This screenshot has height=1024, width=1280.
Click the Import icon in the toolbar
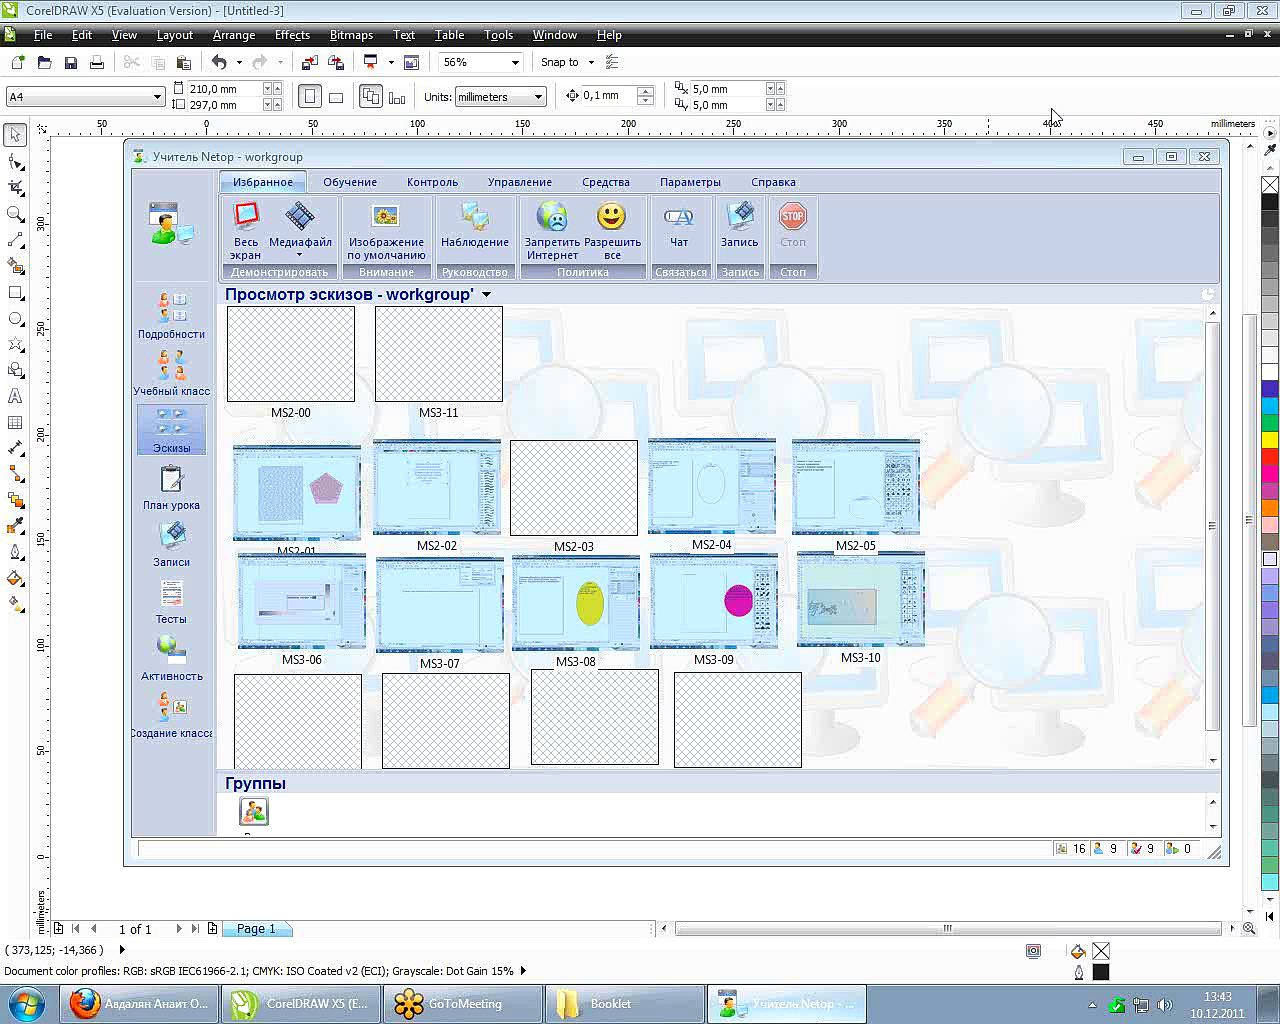[310, 62]
